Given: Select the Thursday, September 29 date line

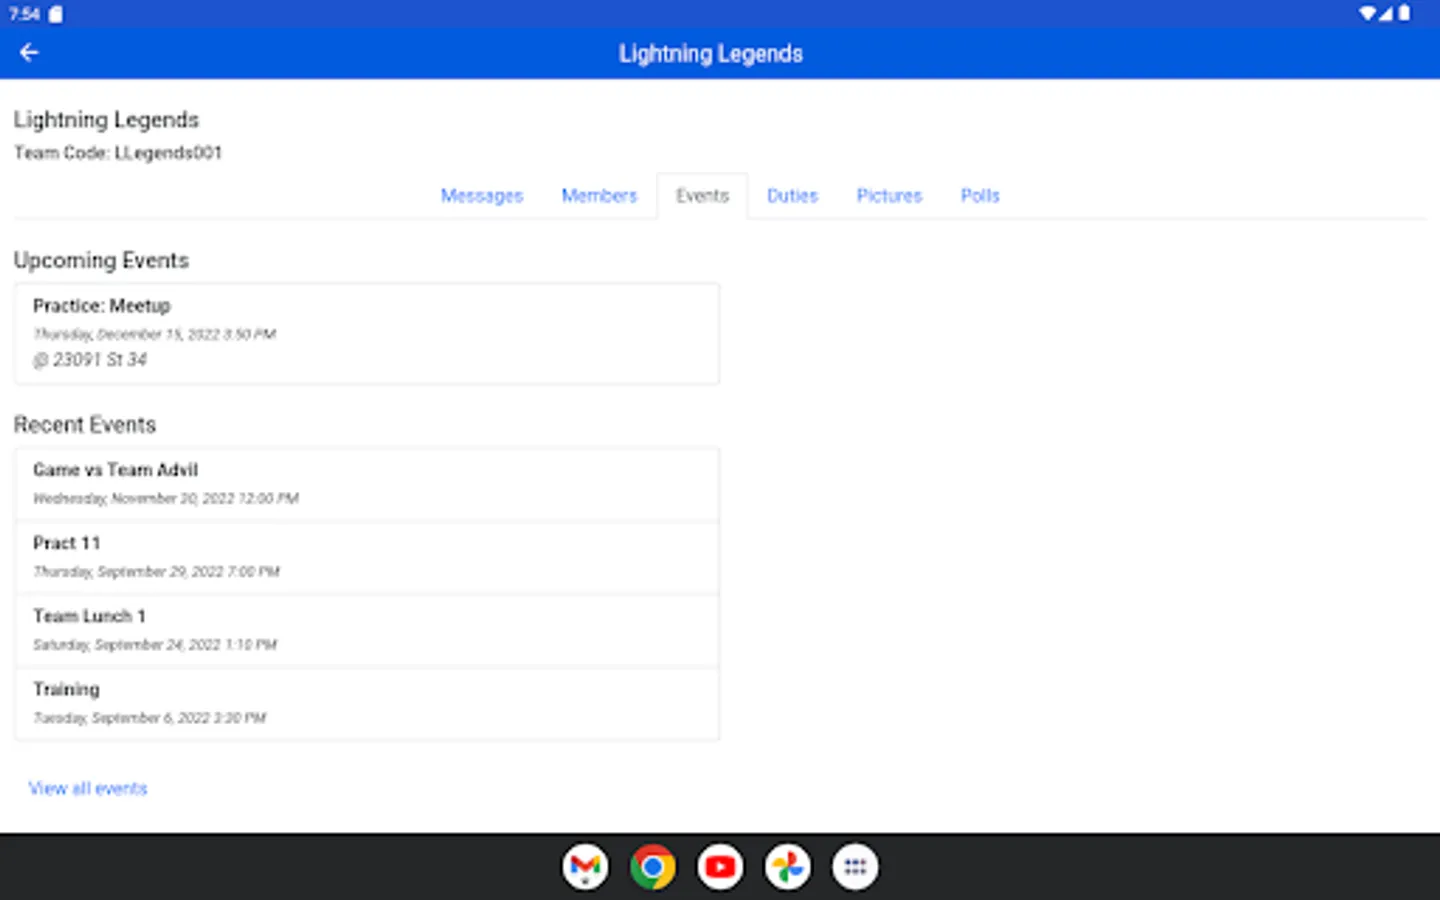Looking at the screenshot, I should point(156,572).
